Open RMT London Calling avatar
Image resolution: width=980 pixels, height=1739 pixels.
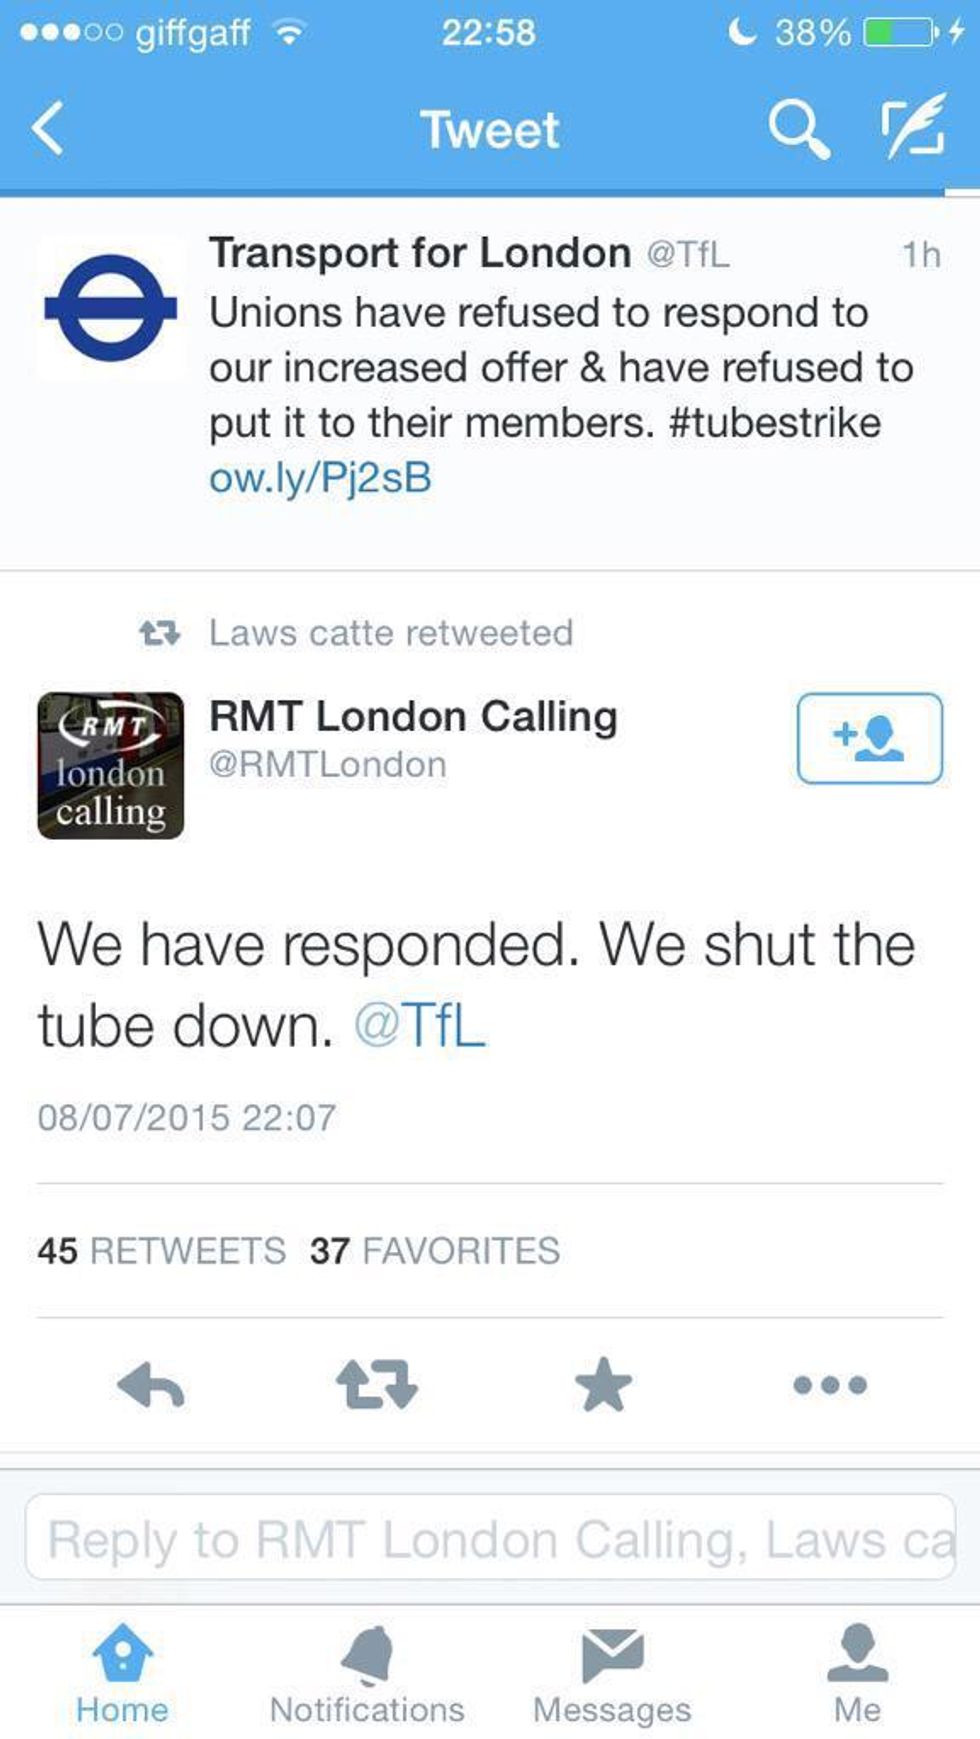pos(110,766)
